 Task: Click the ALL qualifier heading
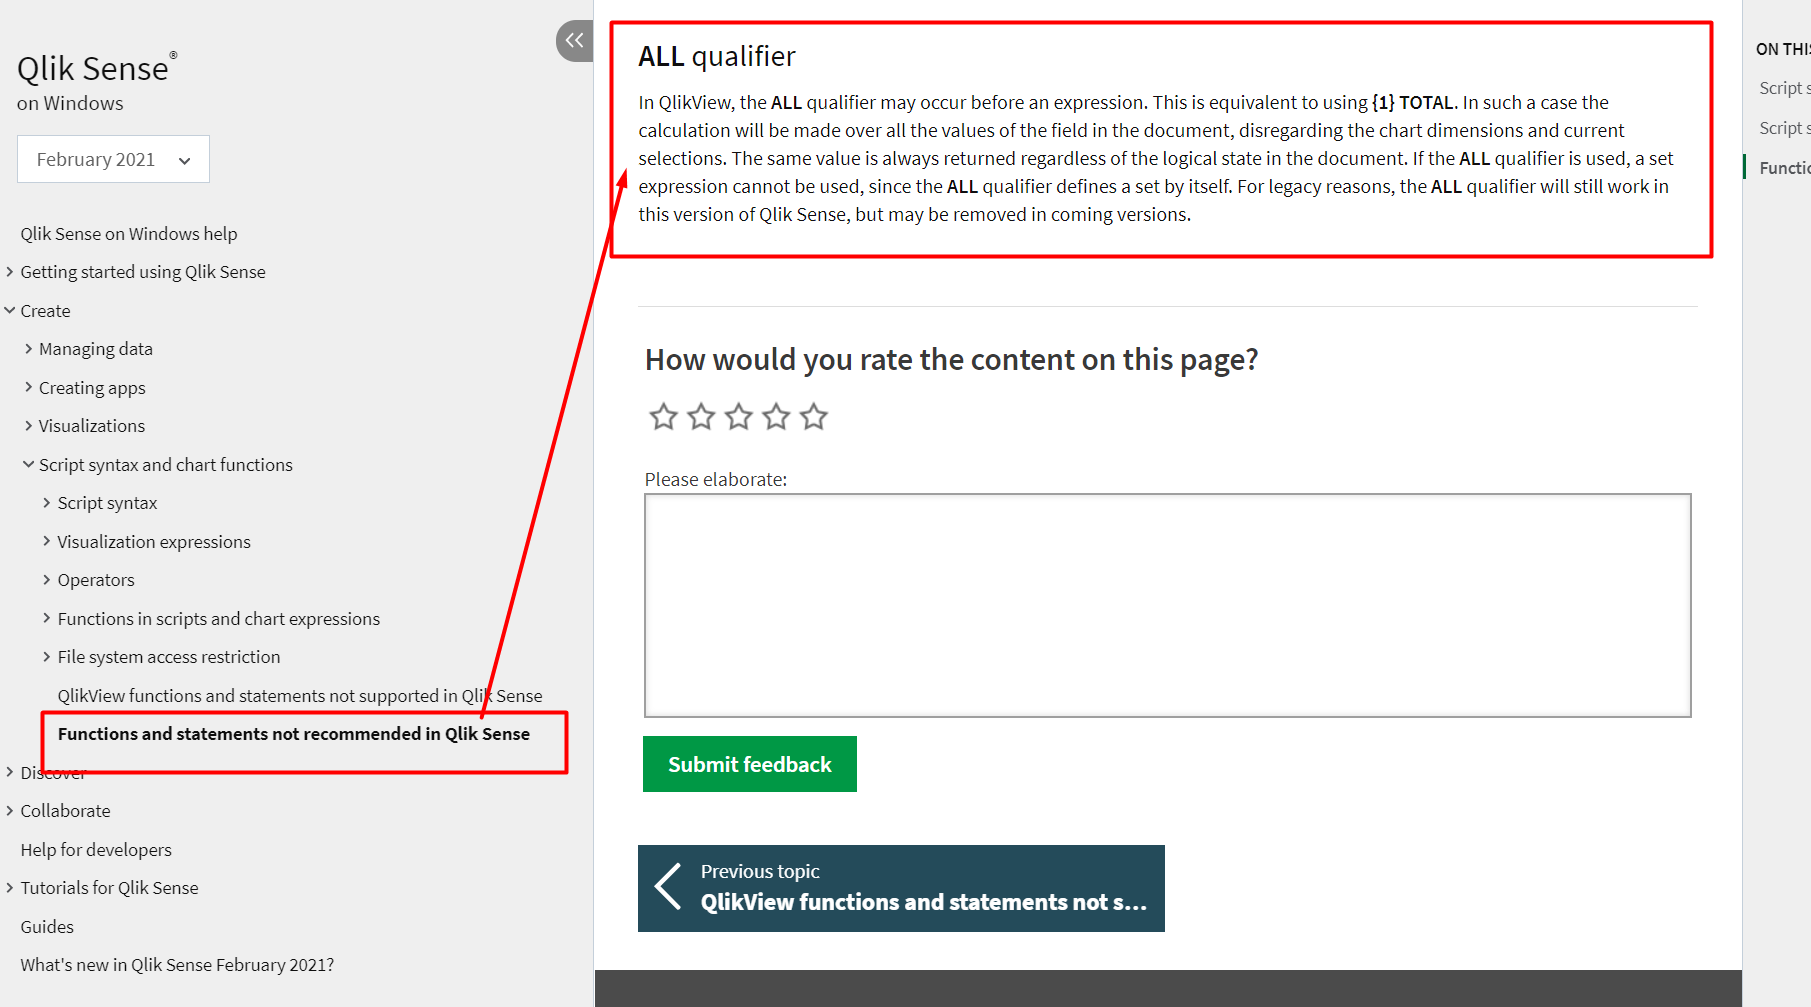coord(717,56)
